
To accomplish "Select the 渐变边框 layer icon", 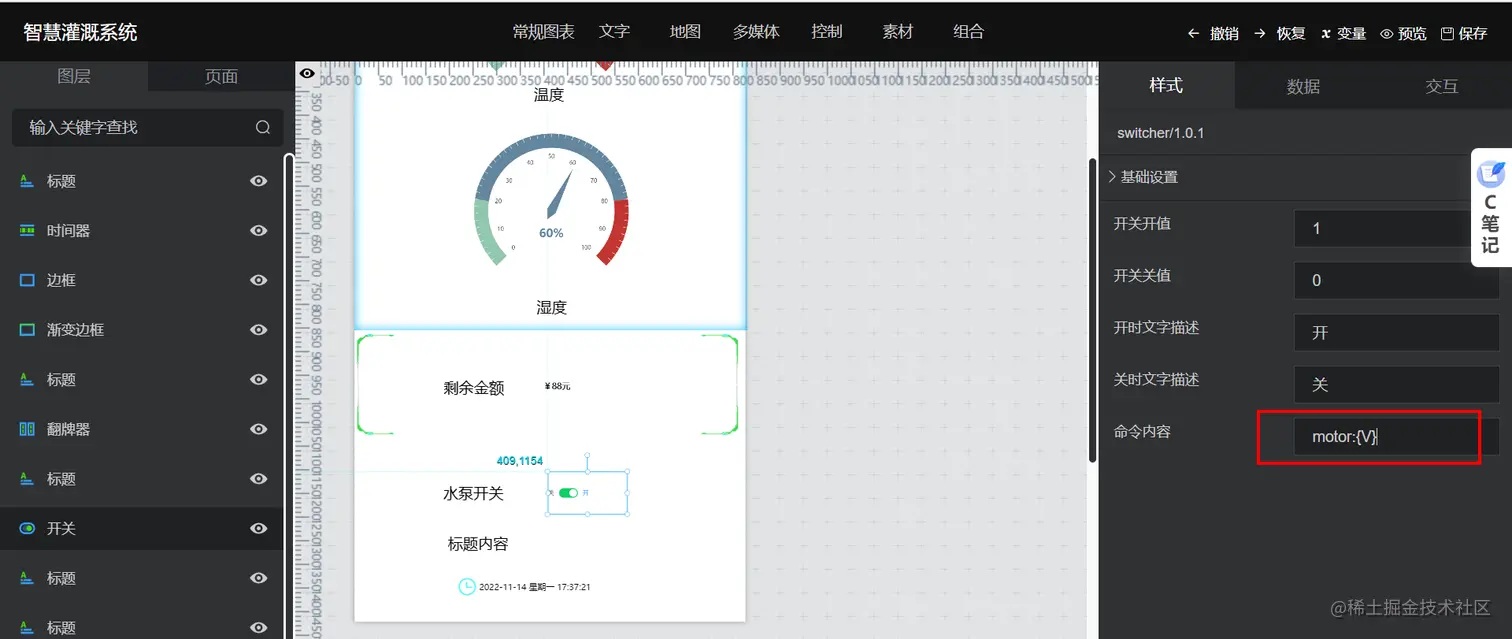I will (27, 329).
